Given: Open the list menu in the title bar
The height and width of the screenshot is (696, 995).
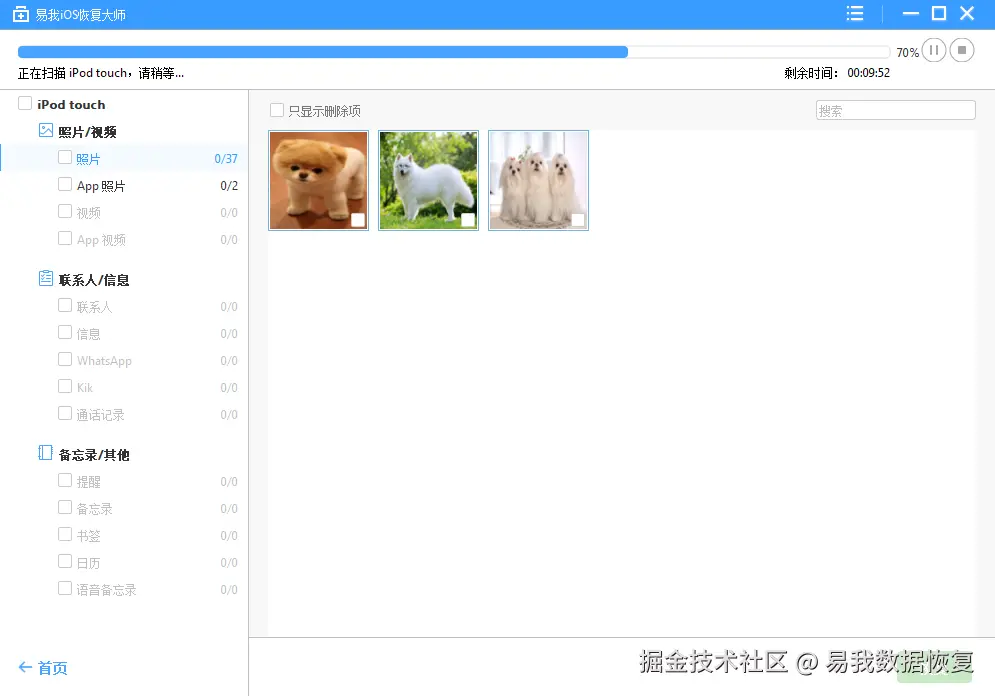Looking at the screenshot, I should 855,13.
